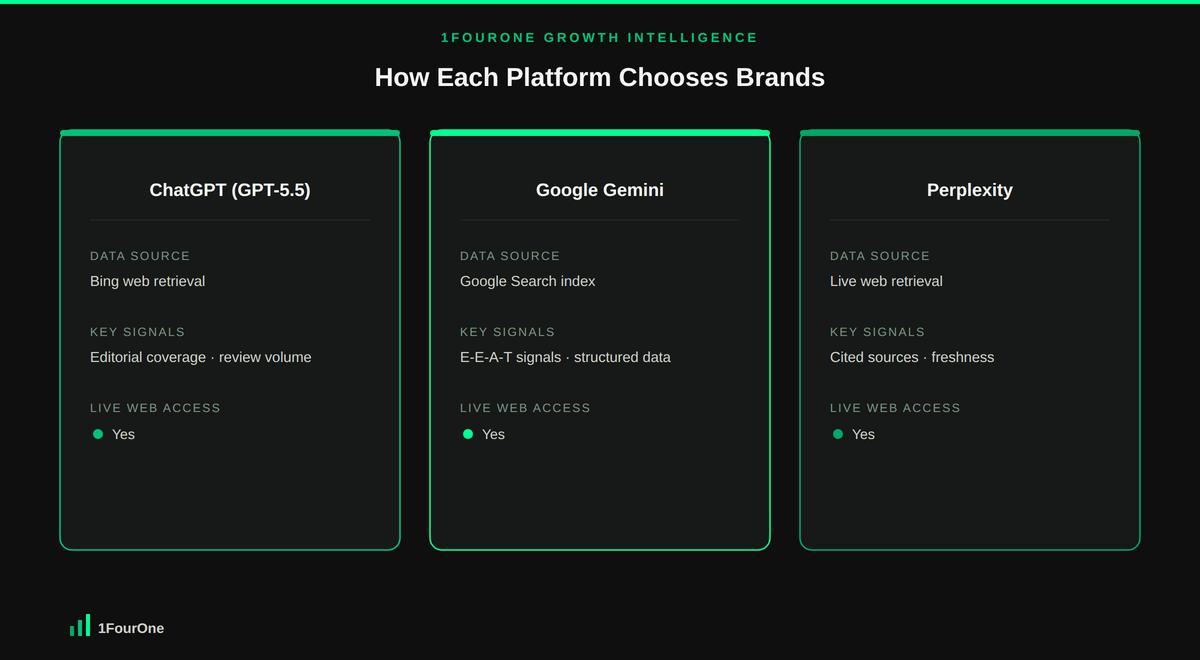This screenshot has width=1200, height=660.
Task: Click the Yes text in Google Gemini card
Action: pyautogui.click(x=493, y=434)
